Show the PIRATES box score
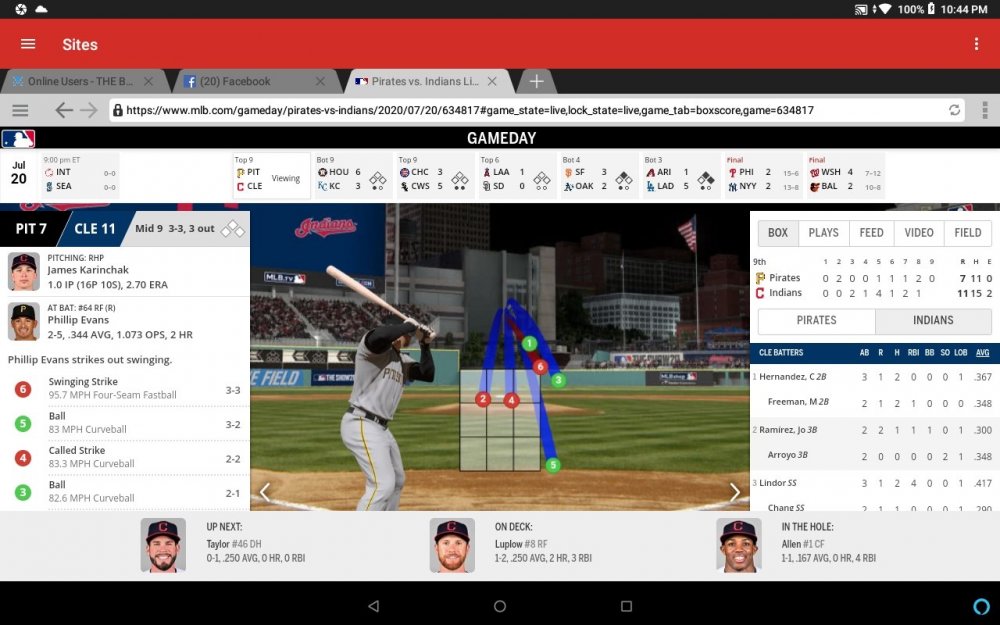Screen dimensions: 1000x625 point(816,320)
